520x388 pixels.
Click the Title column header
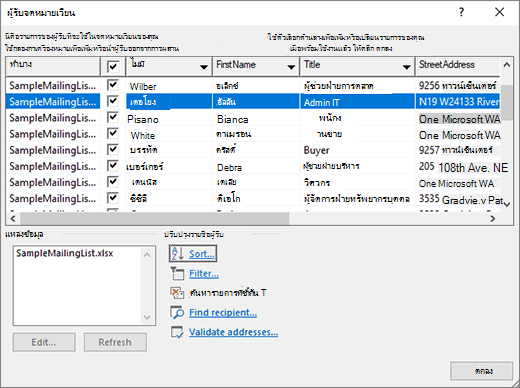pyautogui.click(x=357, y=66)
